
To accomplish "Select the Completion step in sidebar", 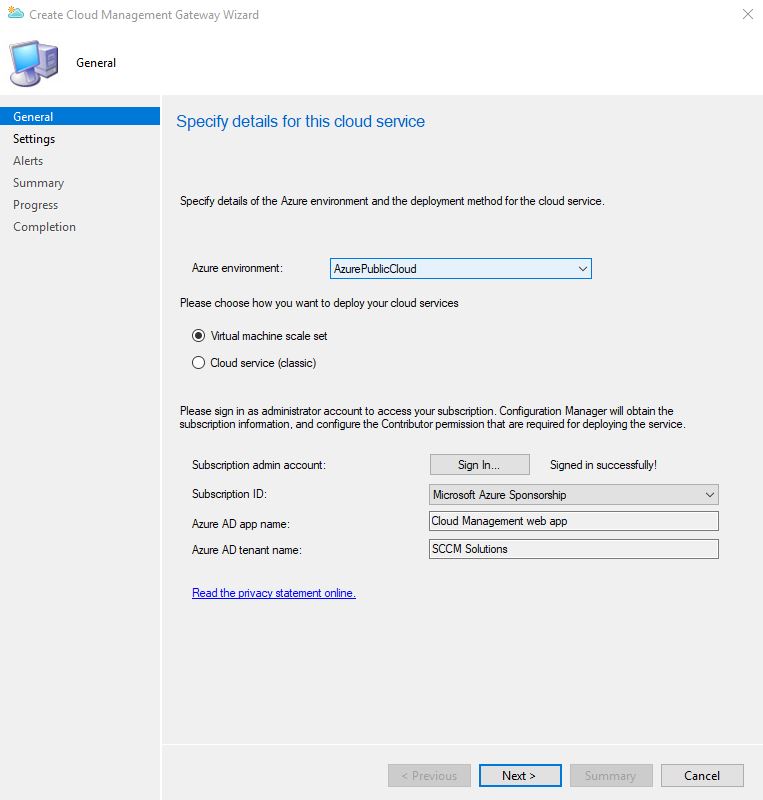I will pyautogui.click(x=44, y=227).
